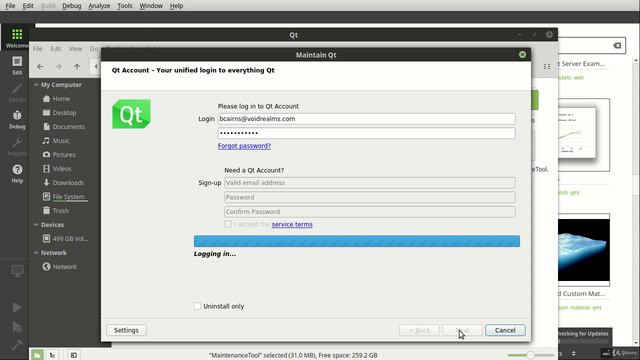Close the Maintain Qt dialog
Image resolution: width=640 pixels, height=360 pixels.
(x=522, y=55)
